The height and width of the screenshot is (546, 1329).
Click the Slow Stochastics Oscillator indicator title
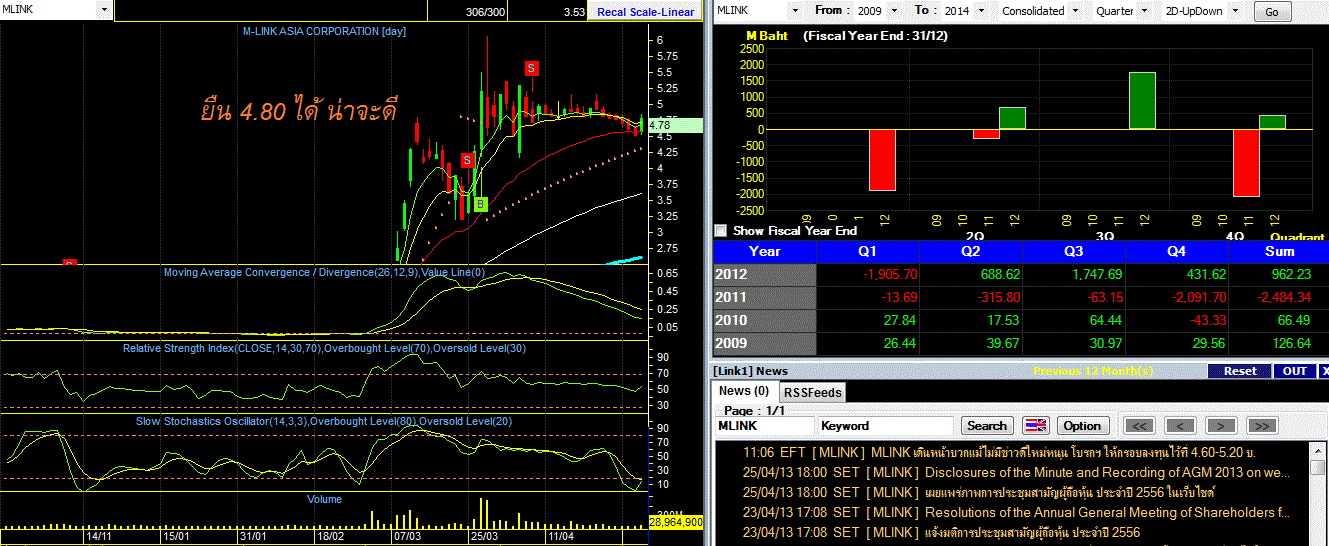[325, 421]
